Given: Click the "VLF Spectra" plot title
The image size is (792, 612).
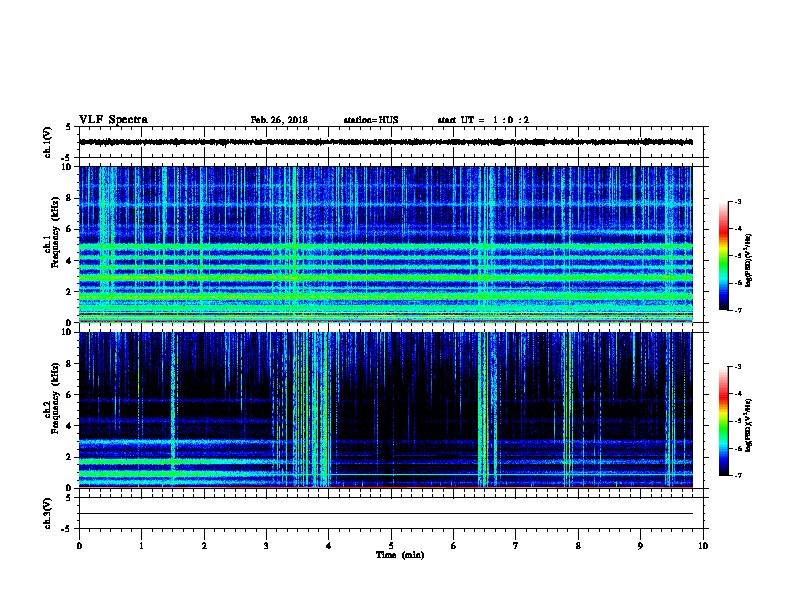Looking at the screenshot, I should coord(113,120).
